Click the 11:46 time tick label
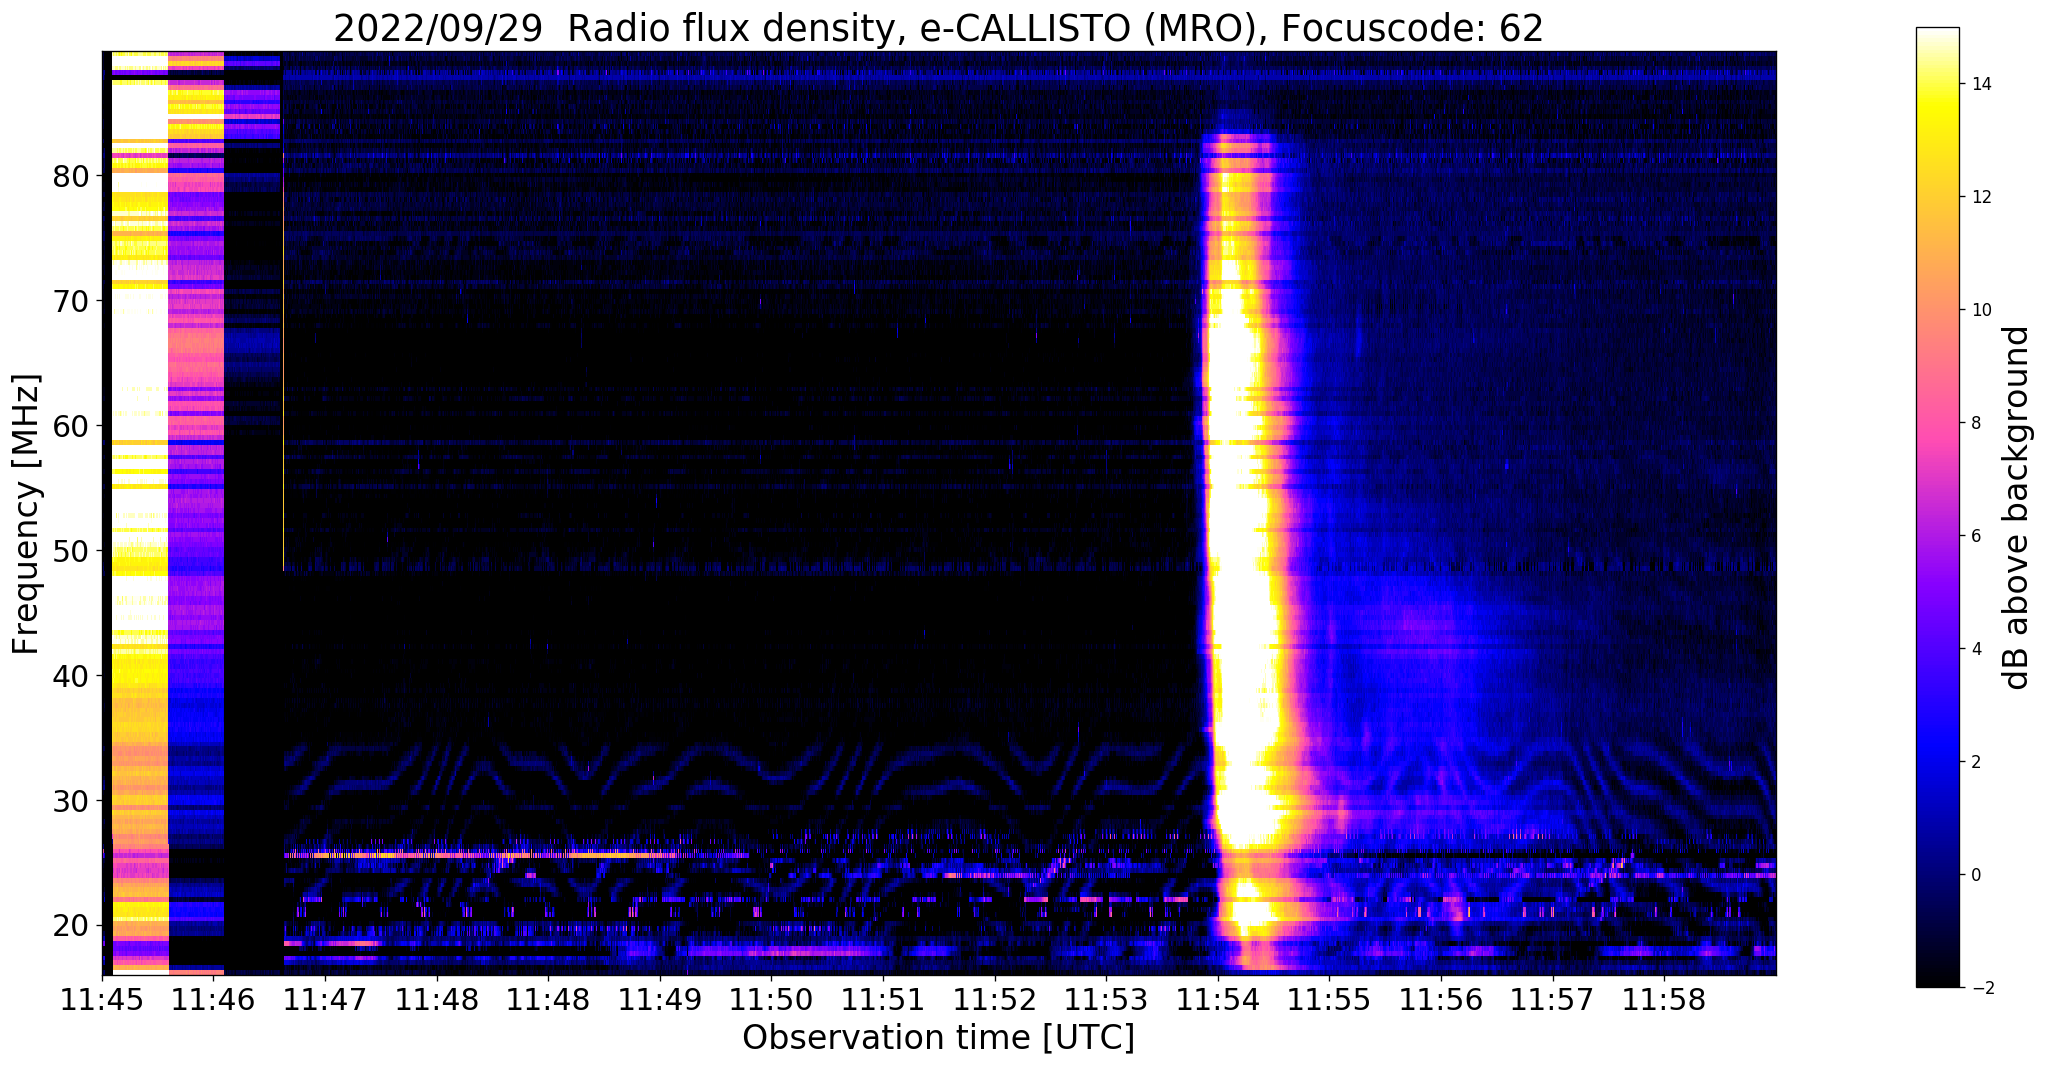This screenshot has height=1067, width=2047. coord(213,1000)
